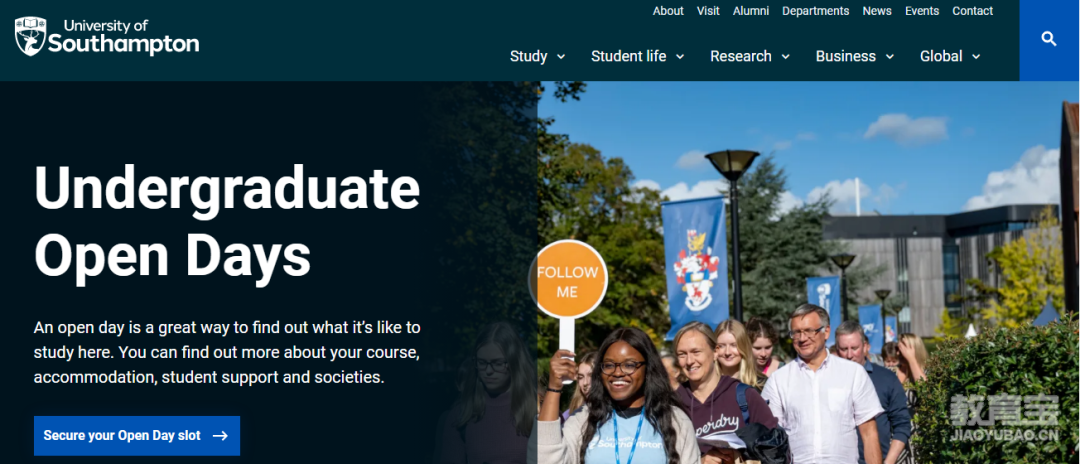Click Secure your Open Day slot button
1080x464 pixels.
coord(137,436)
